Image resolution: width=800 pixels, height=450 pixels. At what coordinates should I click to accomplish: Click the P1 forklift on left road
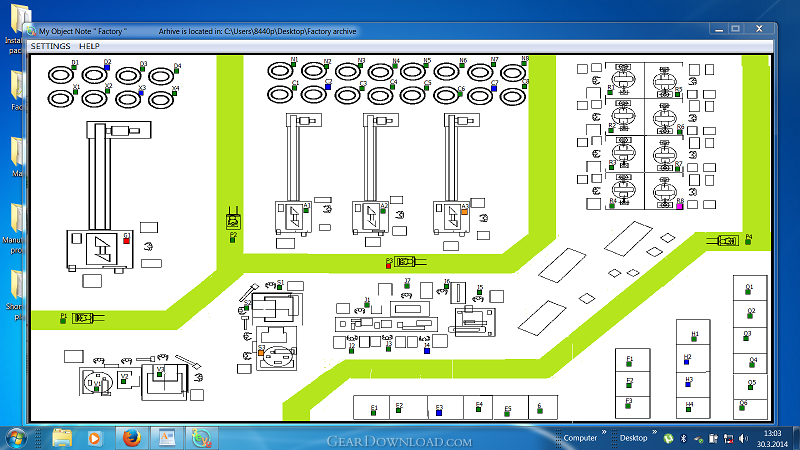pos(83,318)
